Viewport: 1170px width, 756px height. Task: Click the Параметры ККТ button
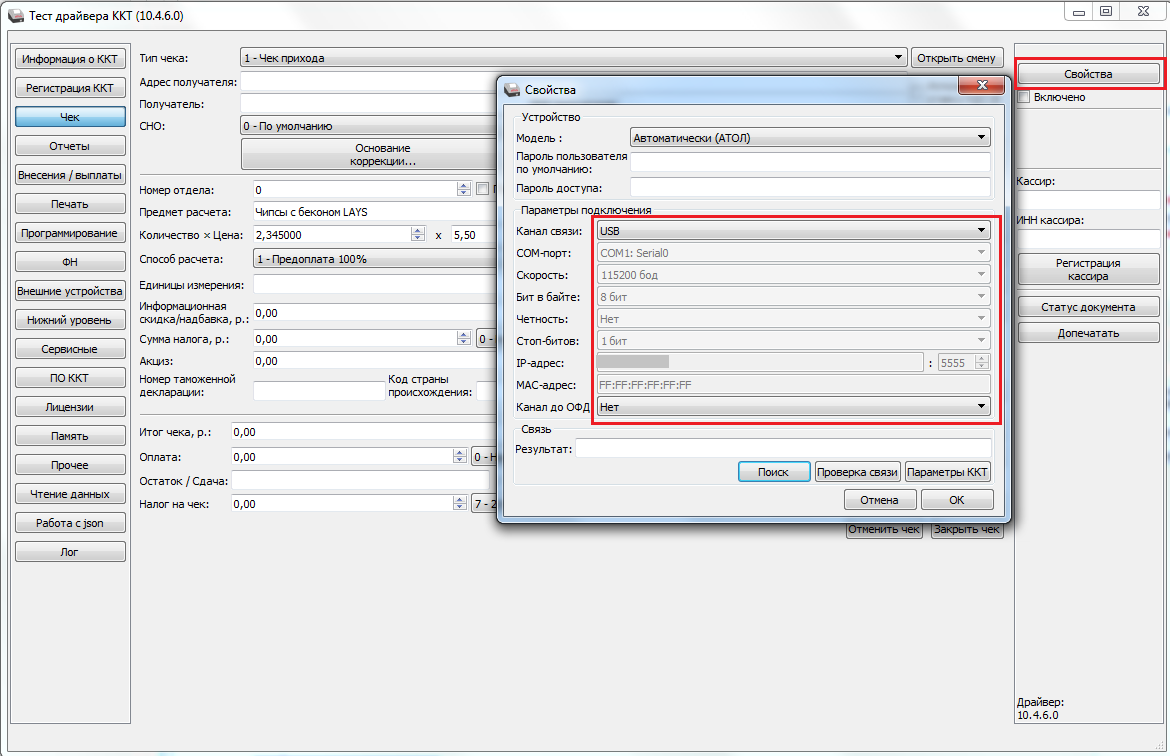tap(948, 472)
